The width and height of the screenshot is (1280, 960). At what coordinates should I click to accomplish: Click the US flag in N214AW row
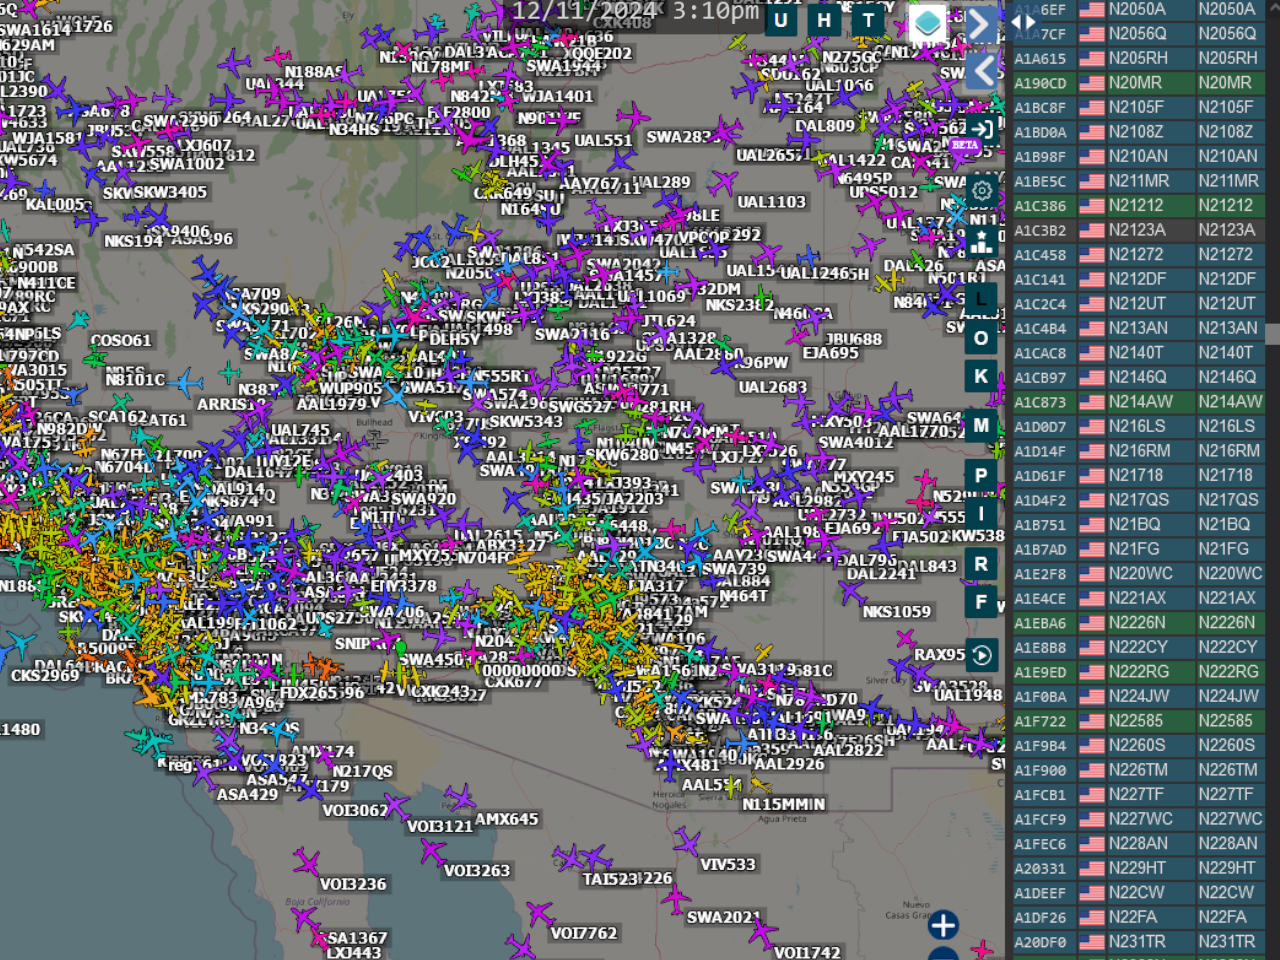tap(1092, 402)
